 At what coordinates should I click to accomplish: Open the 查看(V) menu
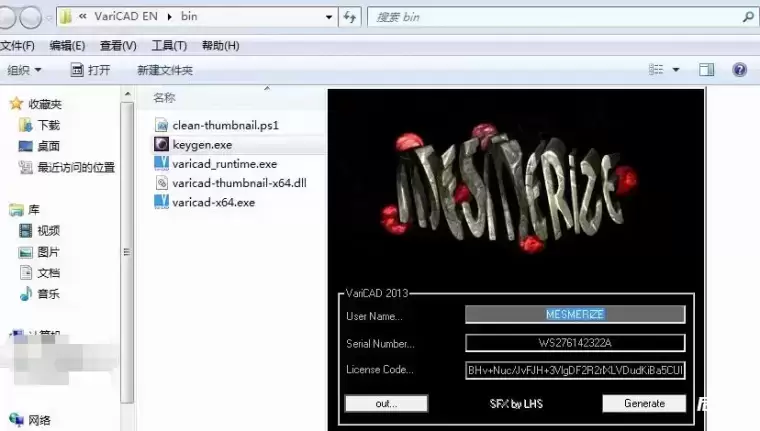click(x=118, y=46)
